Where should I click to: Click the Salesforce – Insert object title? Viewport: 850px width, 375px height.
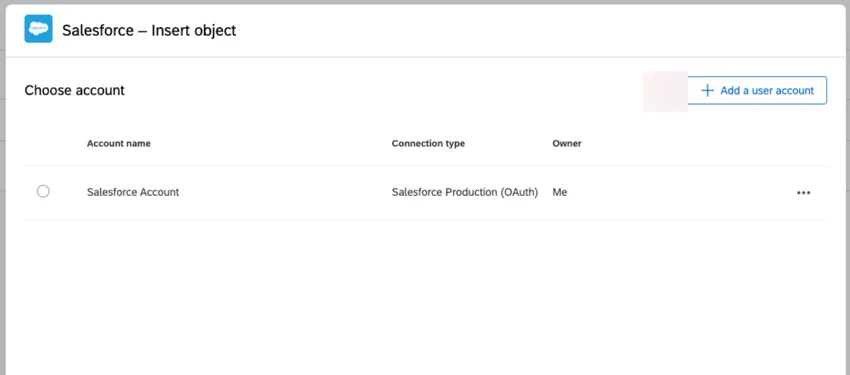(x=149, y=30)
